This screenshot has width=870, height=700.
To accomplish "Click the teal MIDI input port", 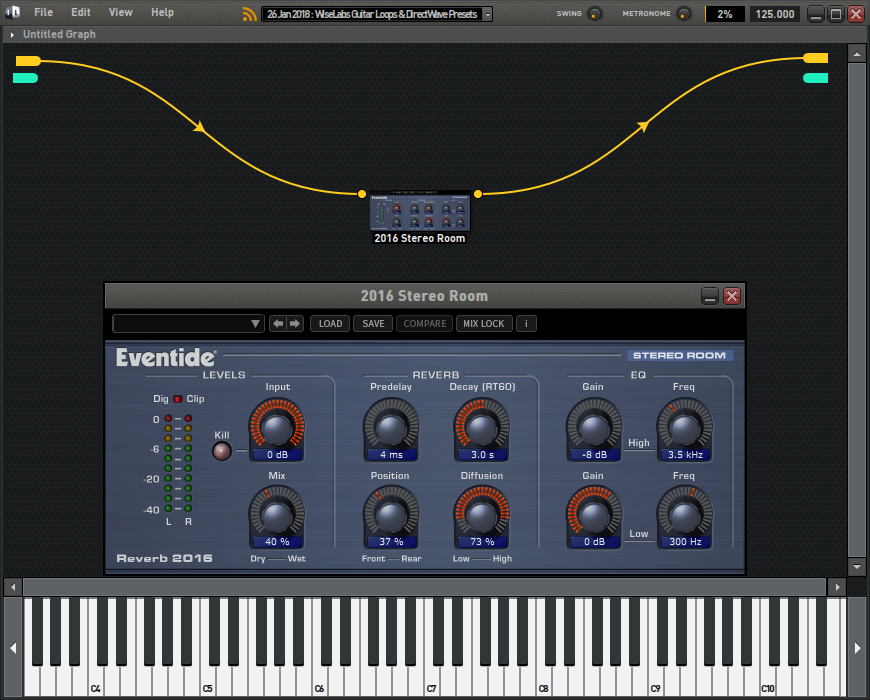I will pyautogui.click(x=26, y=78).
